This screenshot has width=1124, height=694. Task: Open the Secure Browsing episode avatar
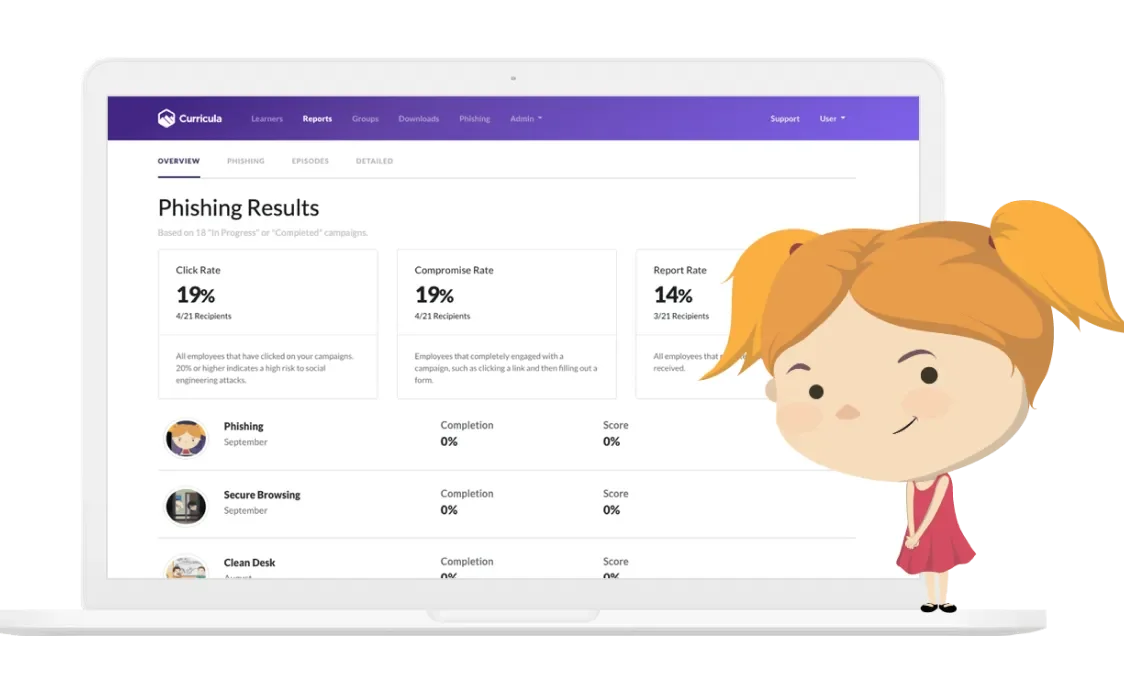(186, 506)
